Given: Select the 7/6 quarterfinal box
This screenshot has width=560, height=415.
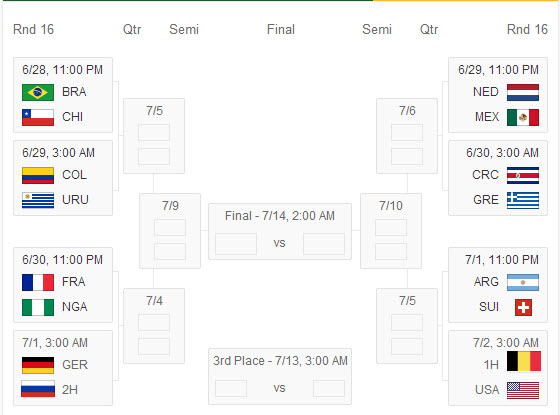Looking at the screenshot, I should pos(407,136).
